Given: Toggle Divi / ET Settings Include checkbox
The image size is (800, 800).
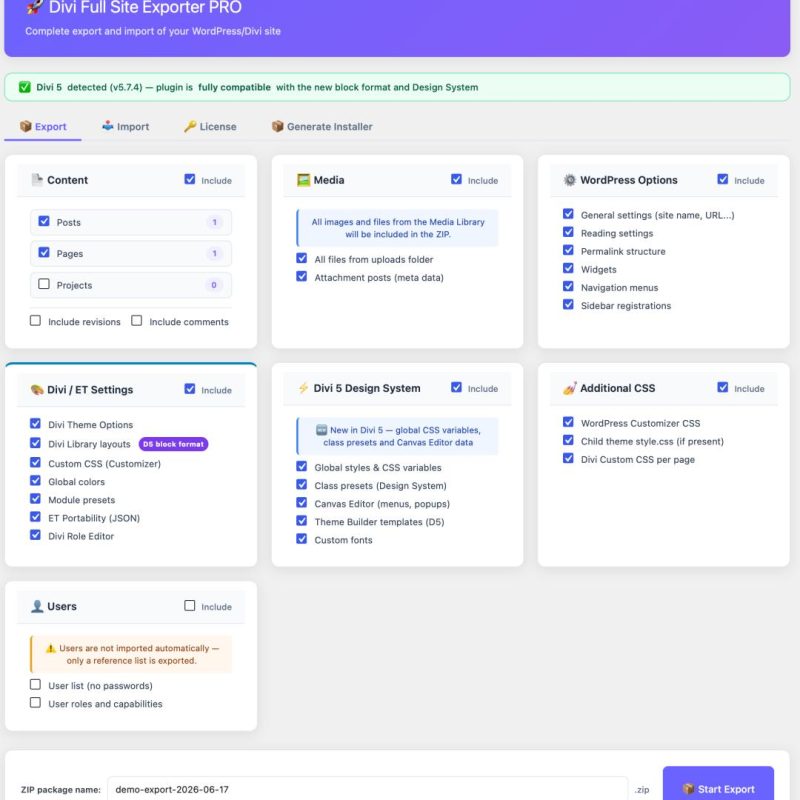Looking at the screenshot, I should (x=190, y=389).
